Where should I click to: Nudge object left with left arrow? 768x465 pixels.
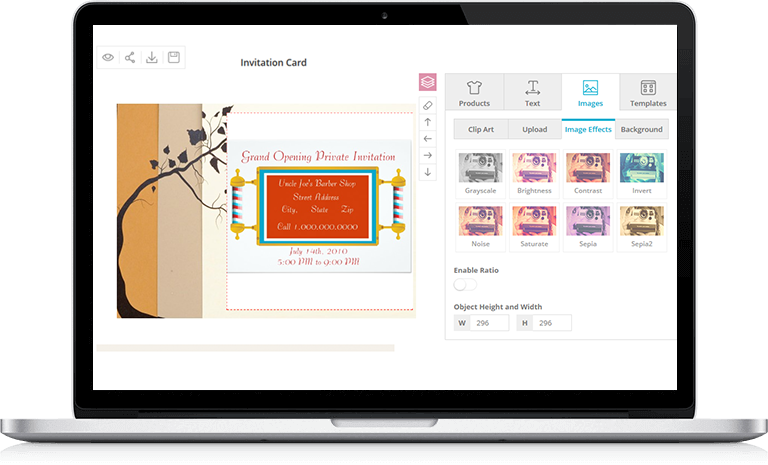pyautogui.click(x=428, y=138)
